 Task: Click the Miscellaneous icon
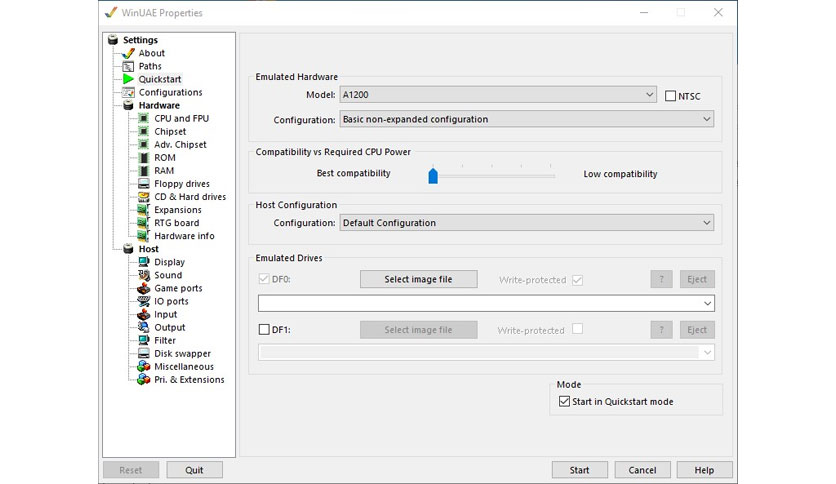tap(143, 366)
